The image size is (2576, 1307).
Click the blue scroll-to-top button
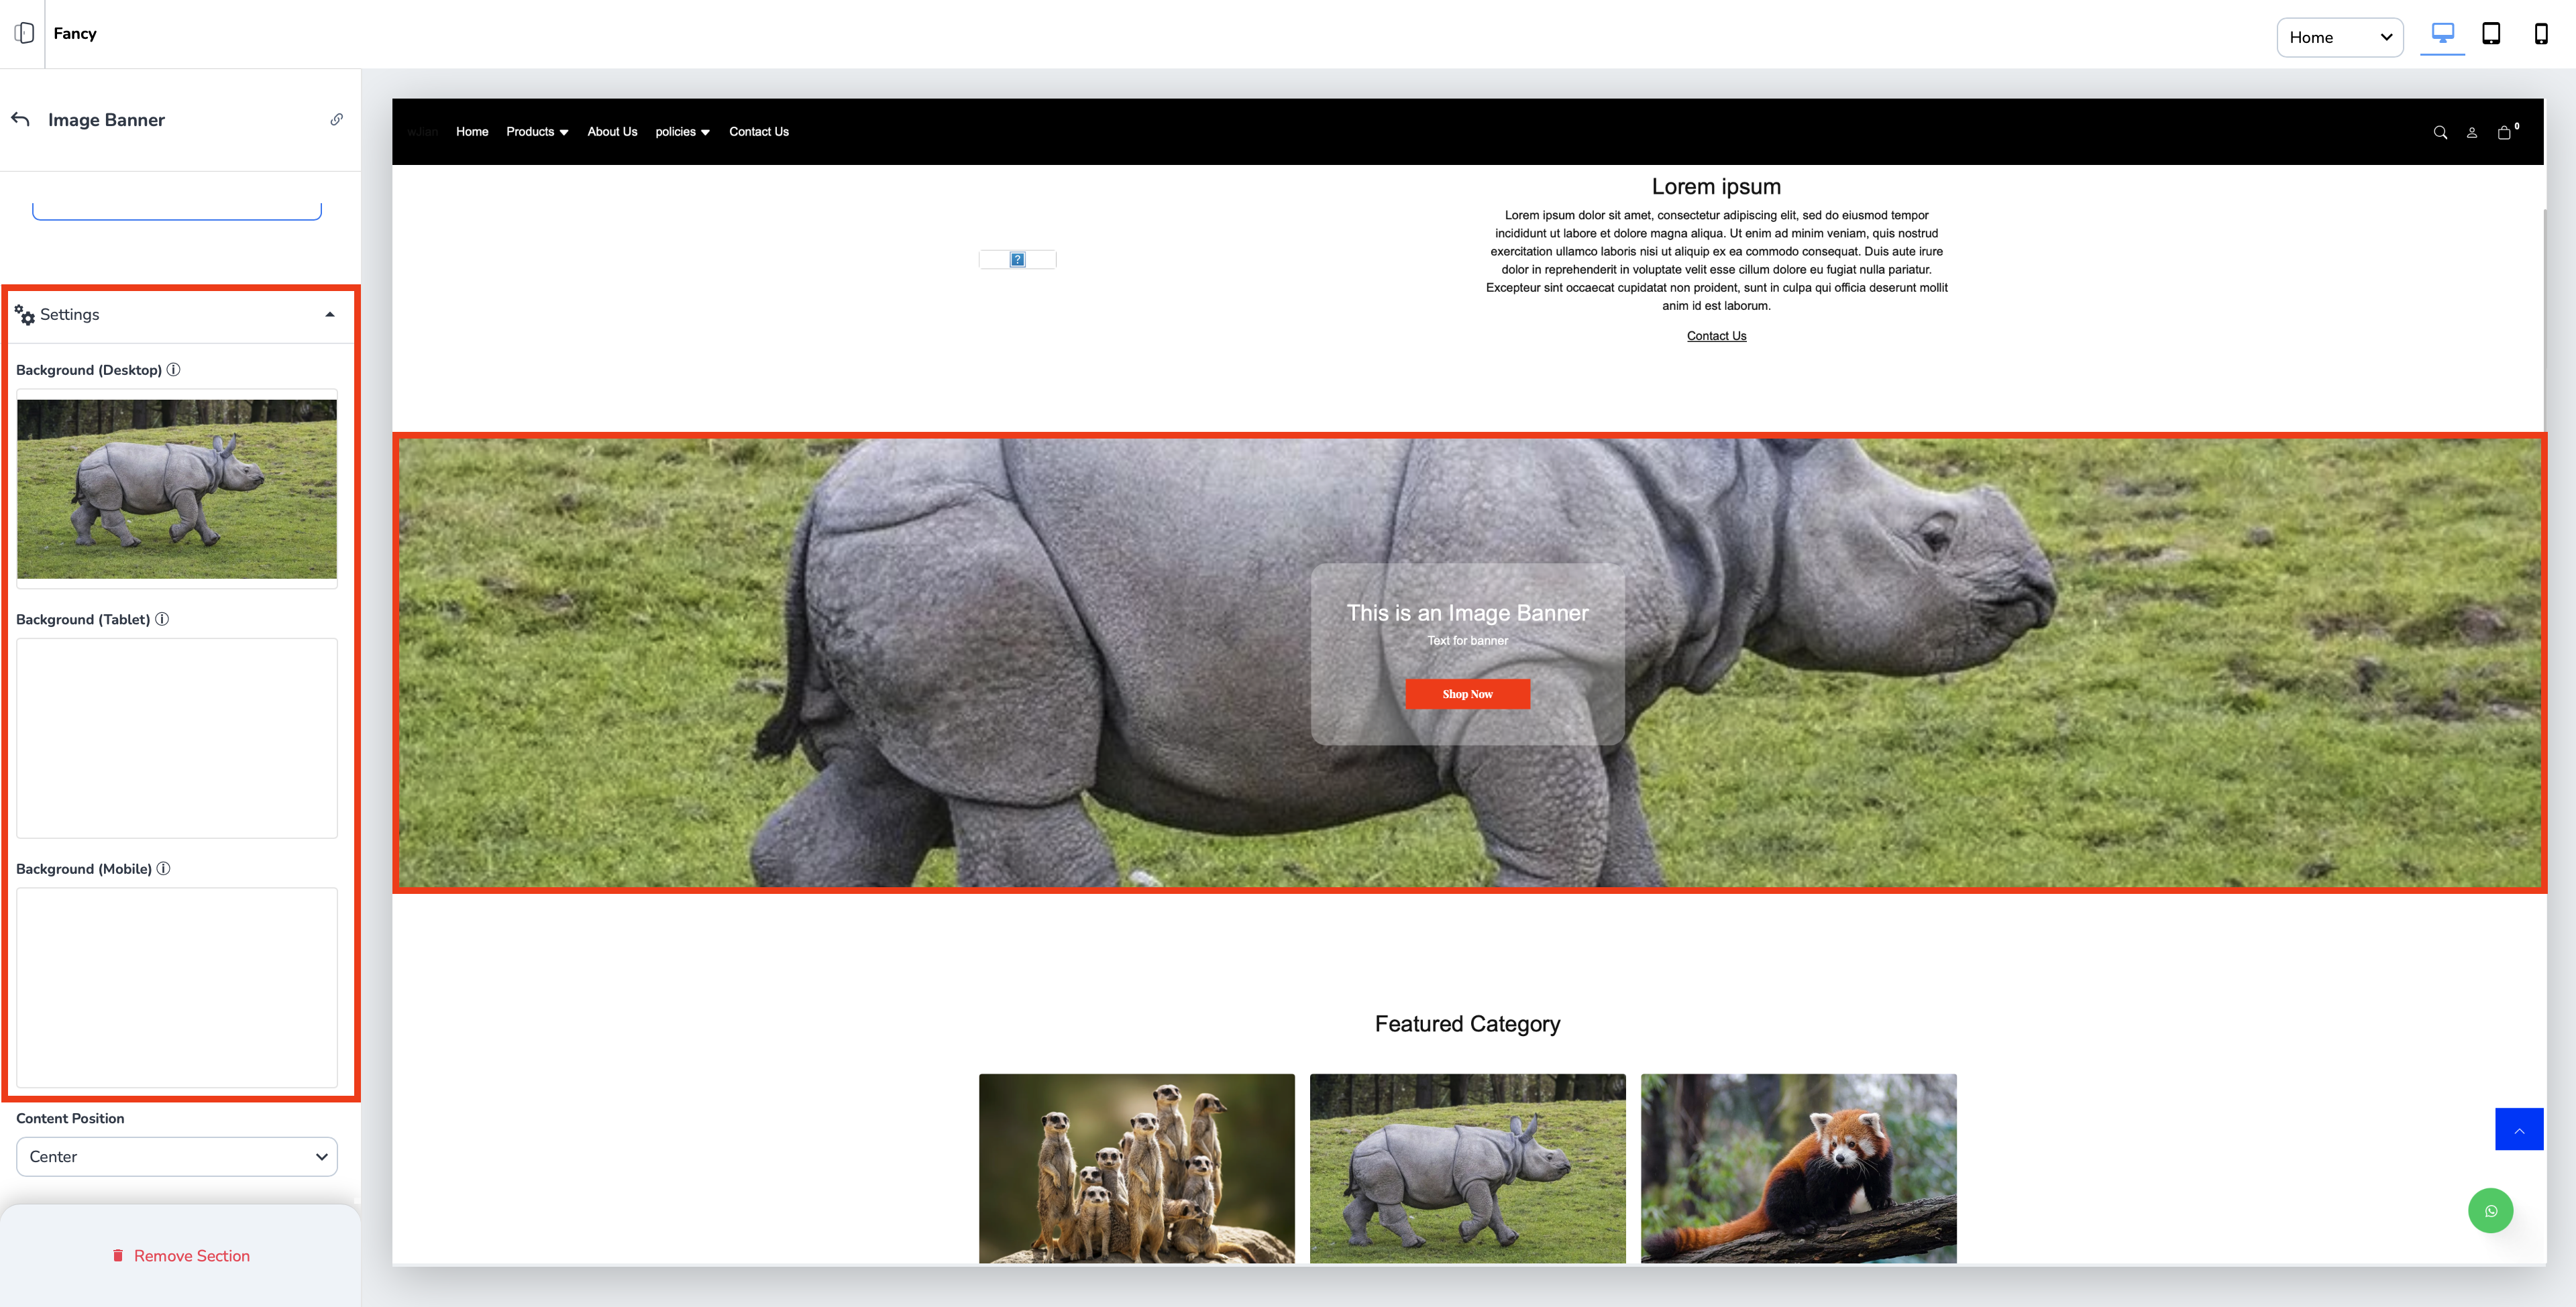click(x=2518, y=1130)
